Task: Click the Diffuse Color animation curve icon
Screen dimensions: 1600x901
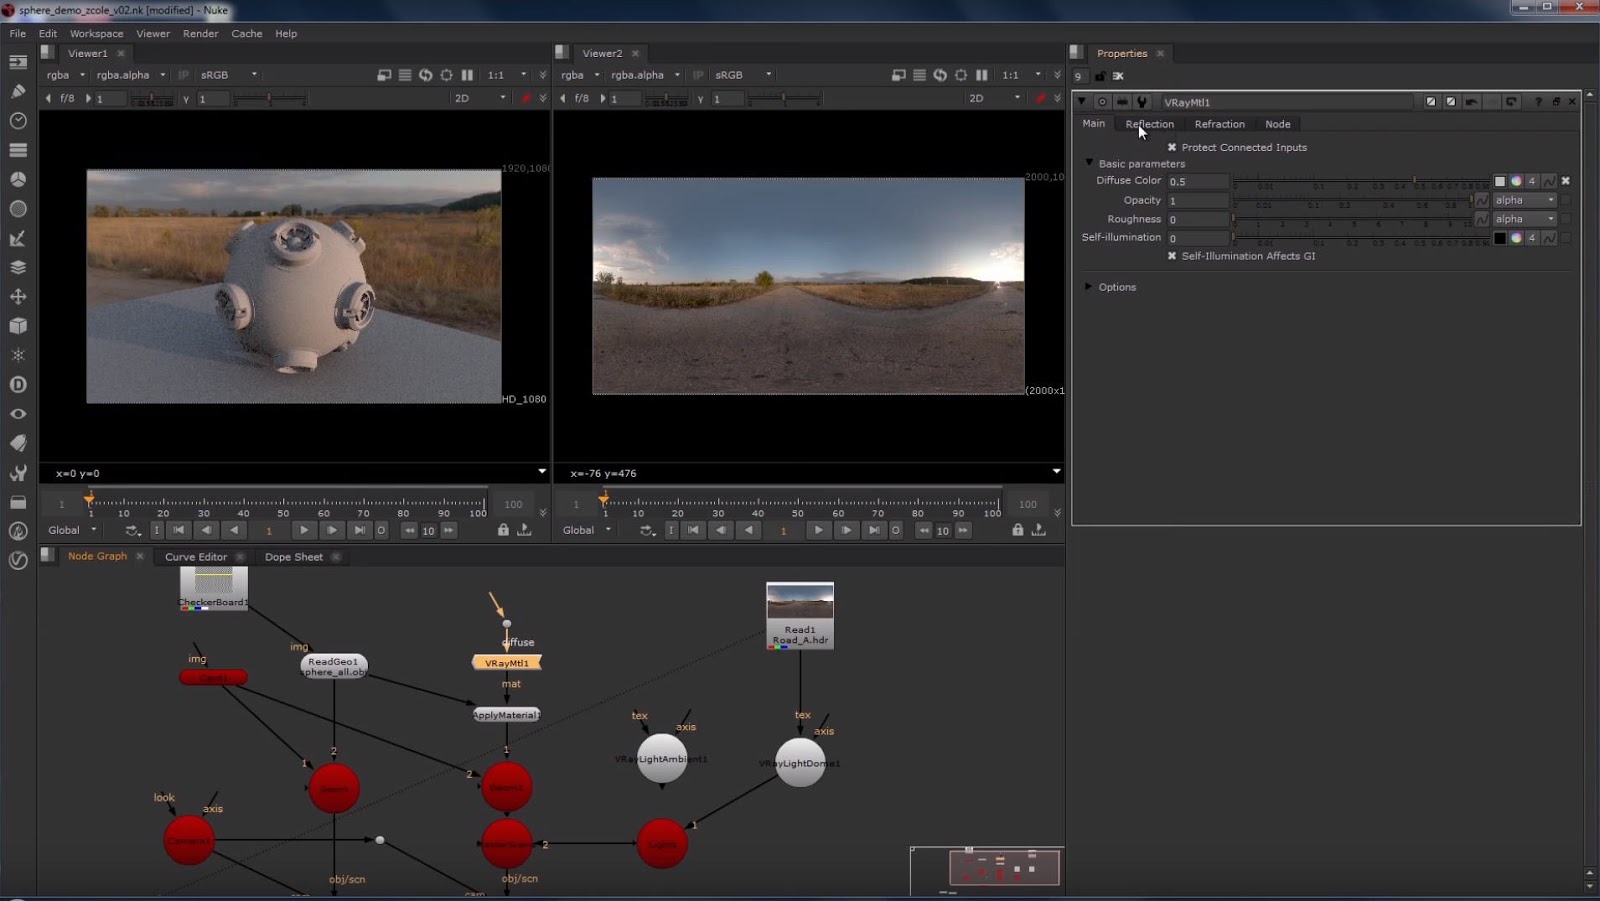Action: [1549, 181]
